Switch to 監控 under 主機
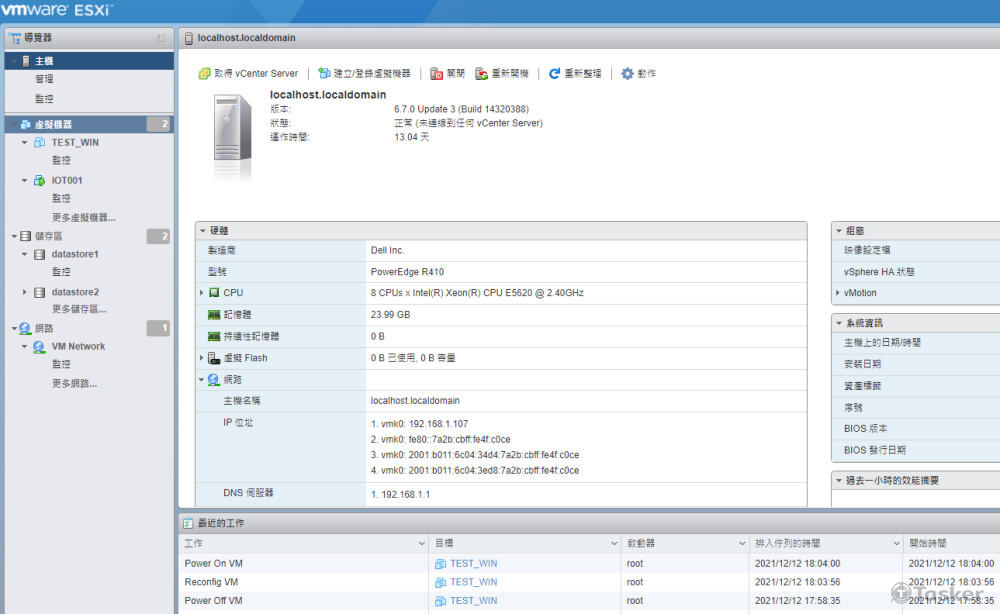Viewport: 1000px width, 614px height. pos(42,98)
